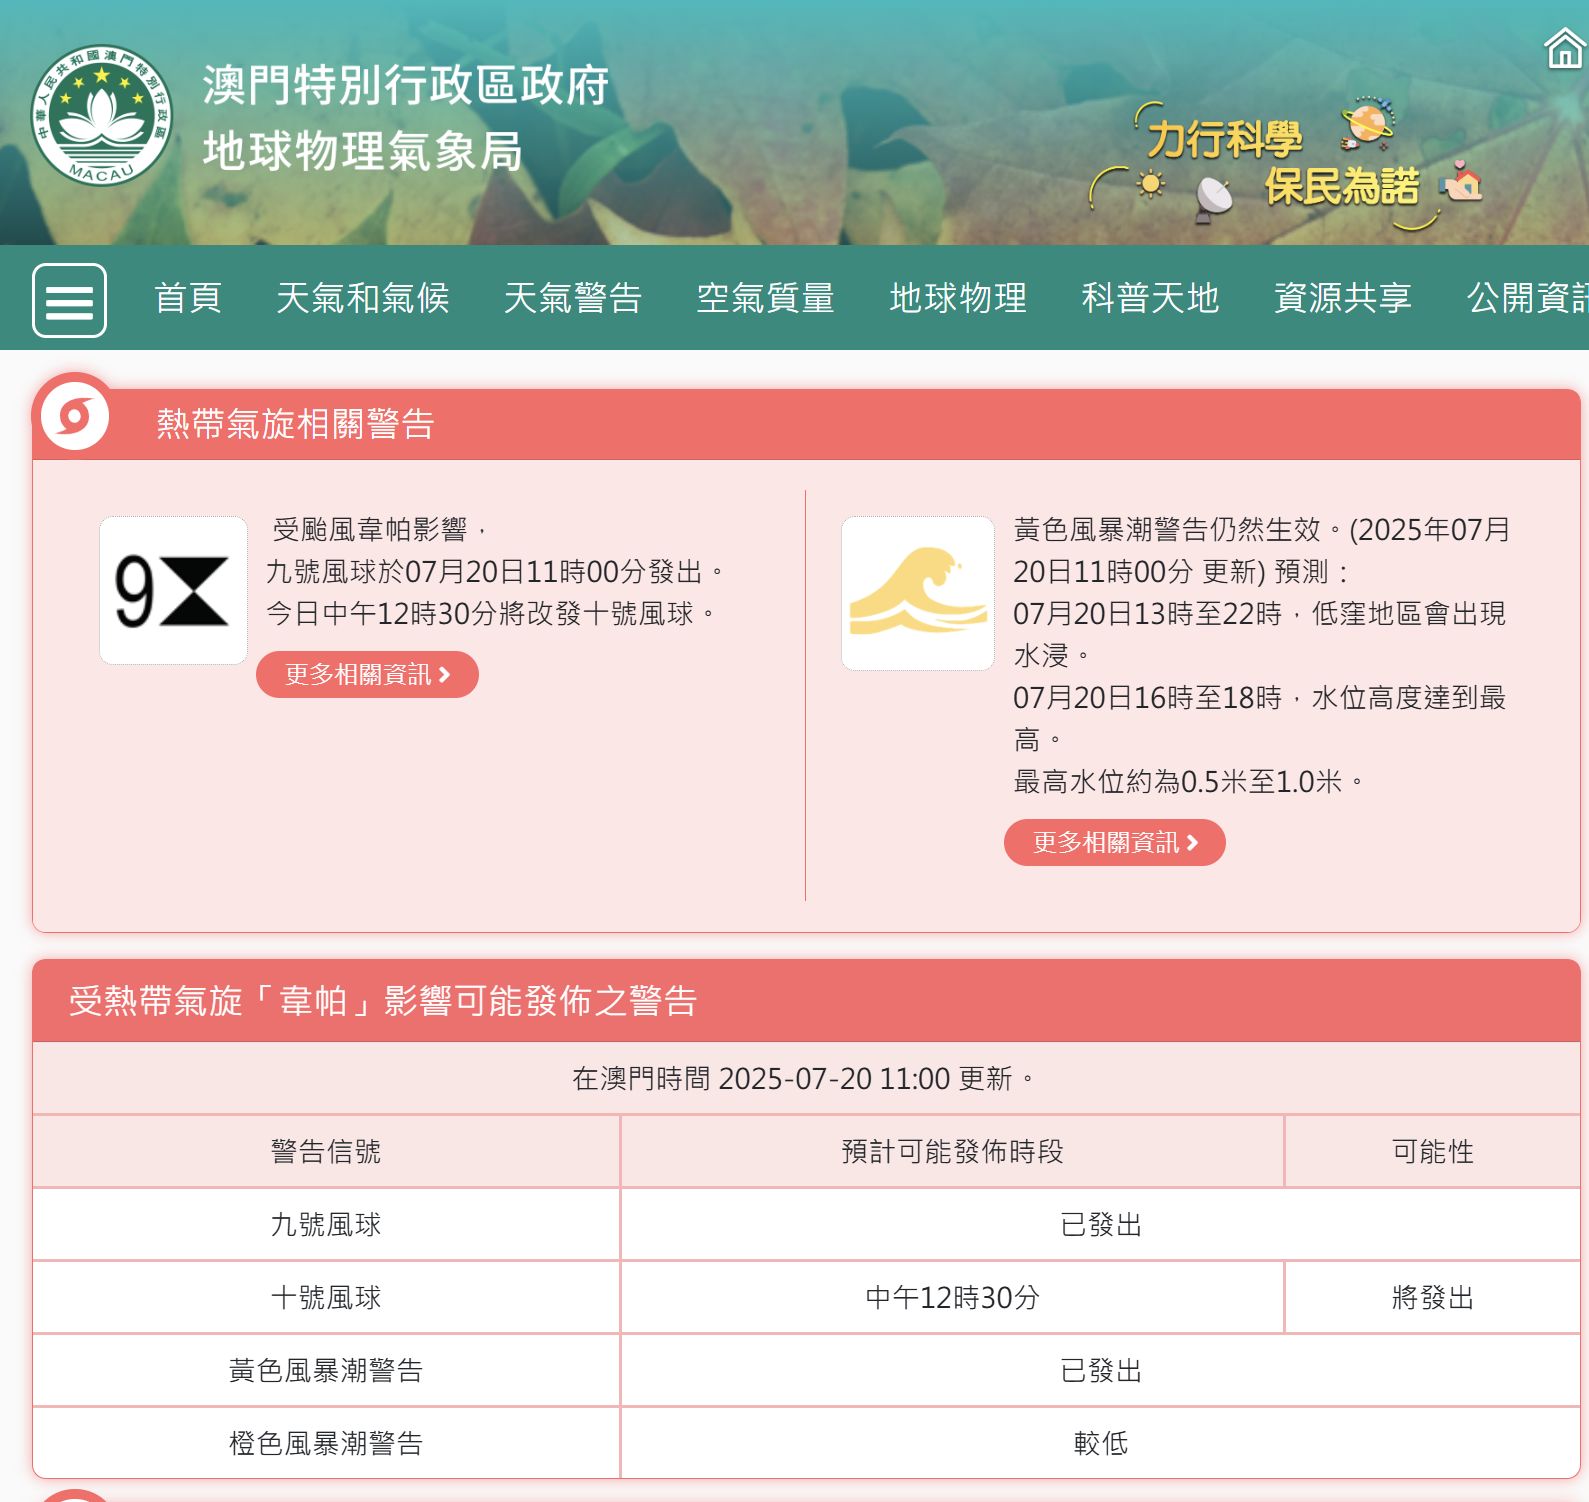Open the 空氣質量 menu
This screenshot has width=1589, height=1502.
point(765,298)
